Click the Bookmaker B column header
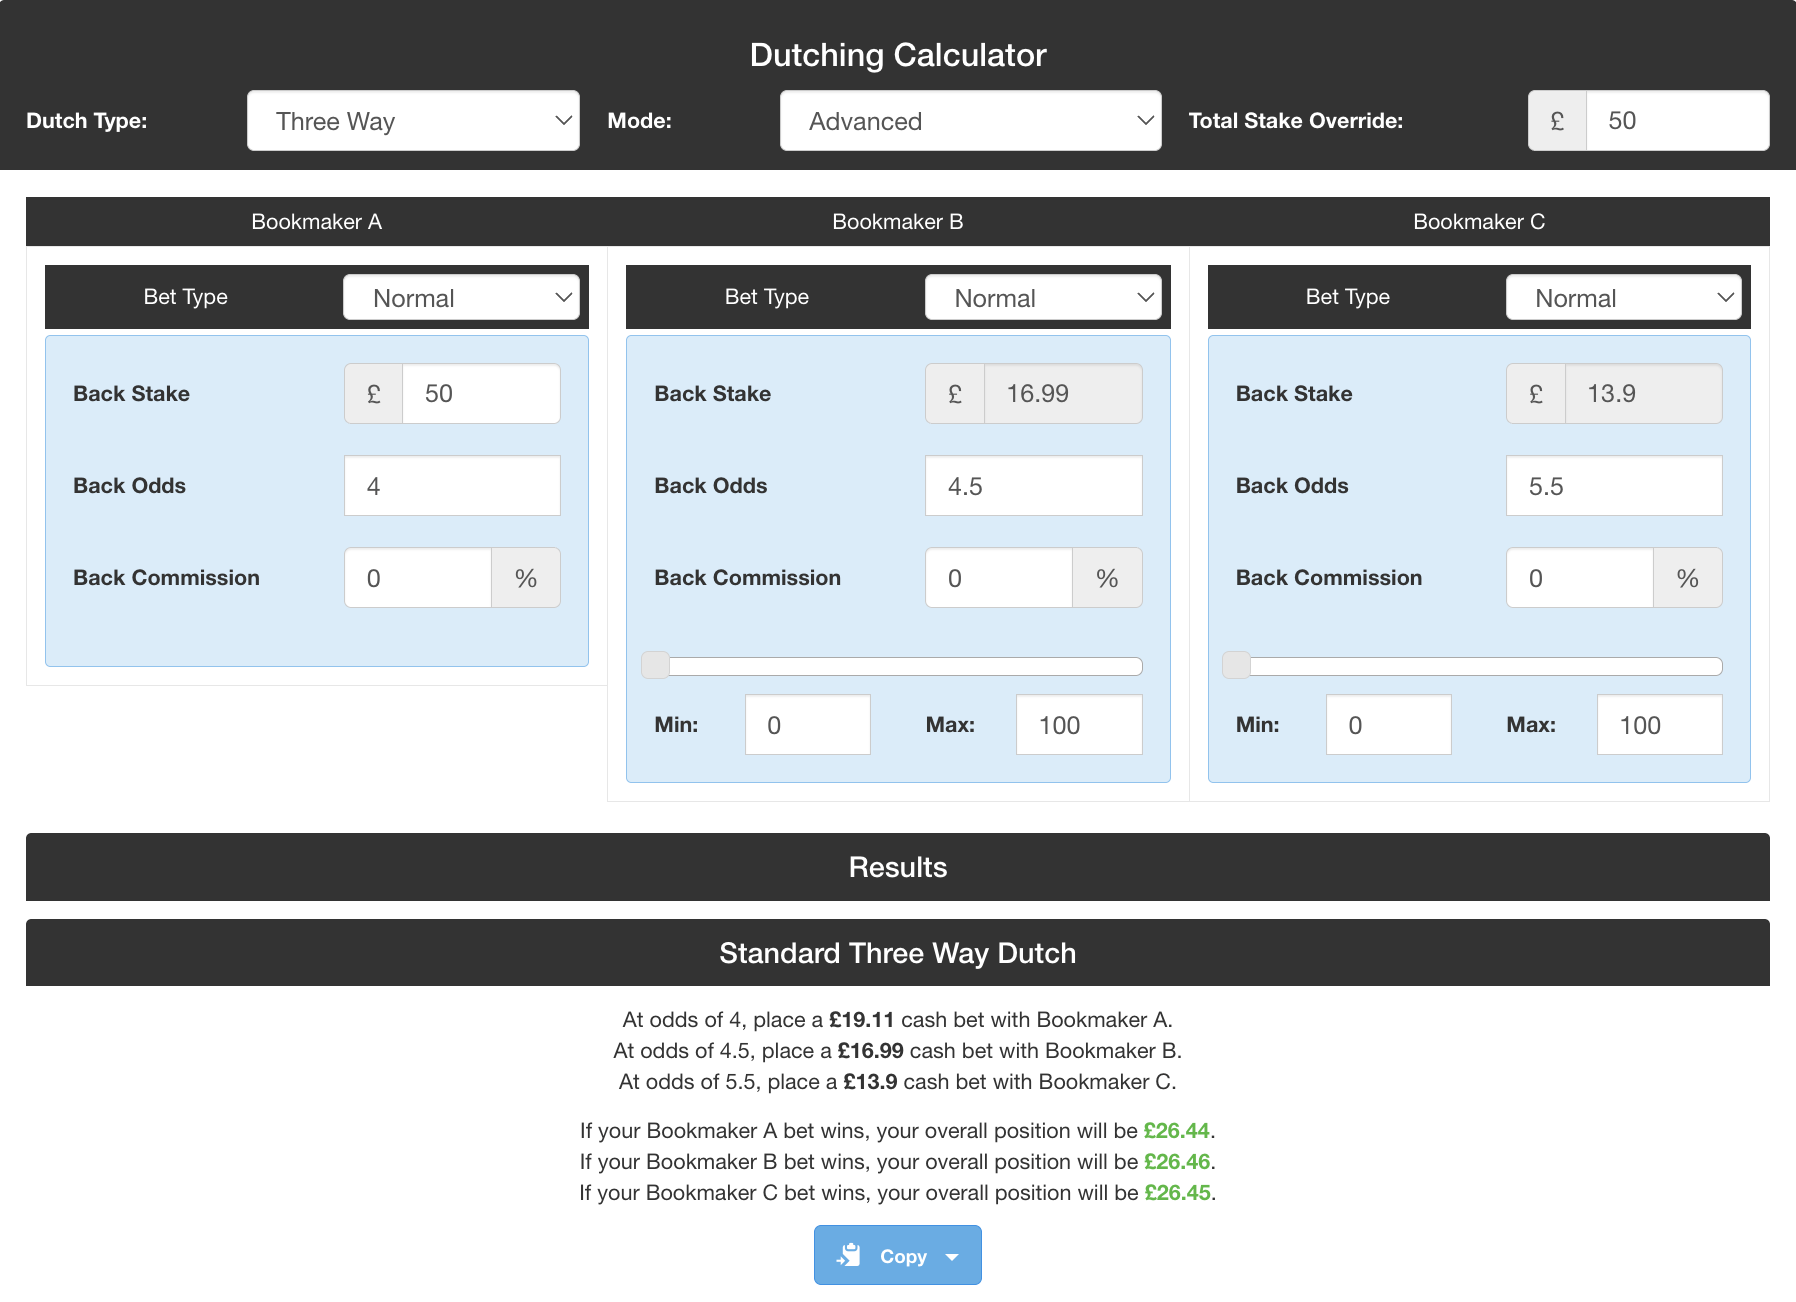Screen dimensions: 1796x1302 (x=898, y=222)
